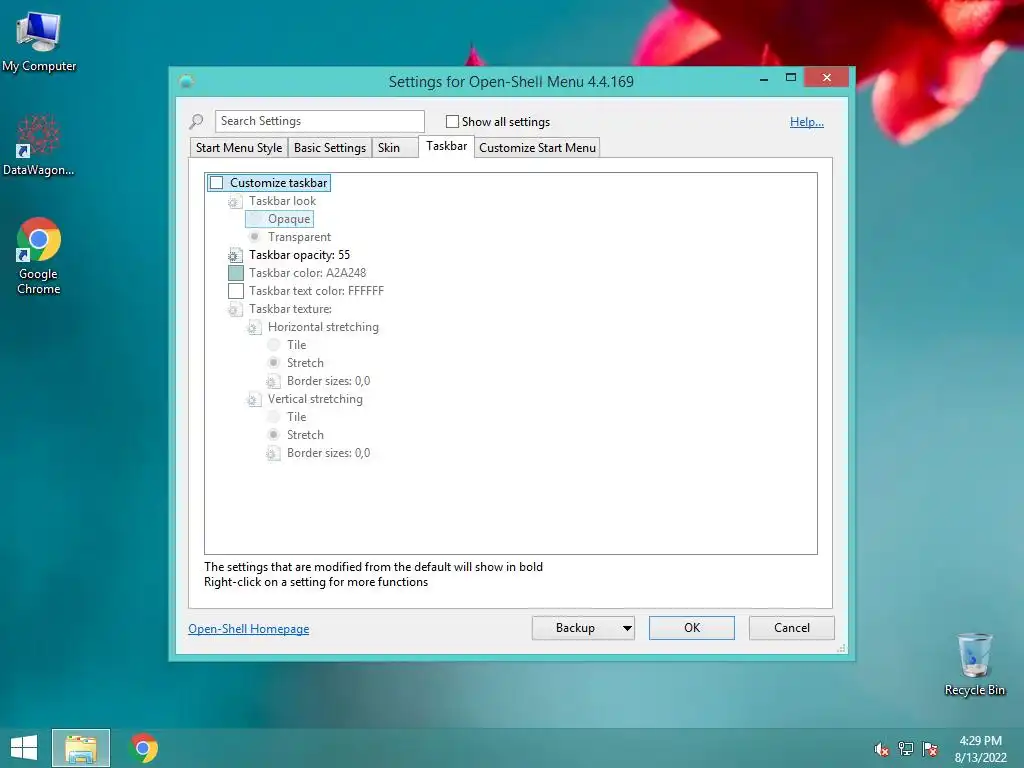Open My Computer desktop icon
The image size is (1024, 768).
click(x=39, y=42)
